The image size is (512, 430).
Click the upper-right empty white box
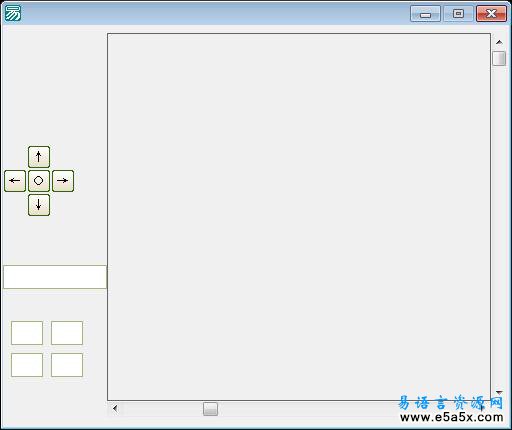click(67, 333)
